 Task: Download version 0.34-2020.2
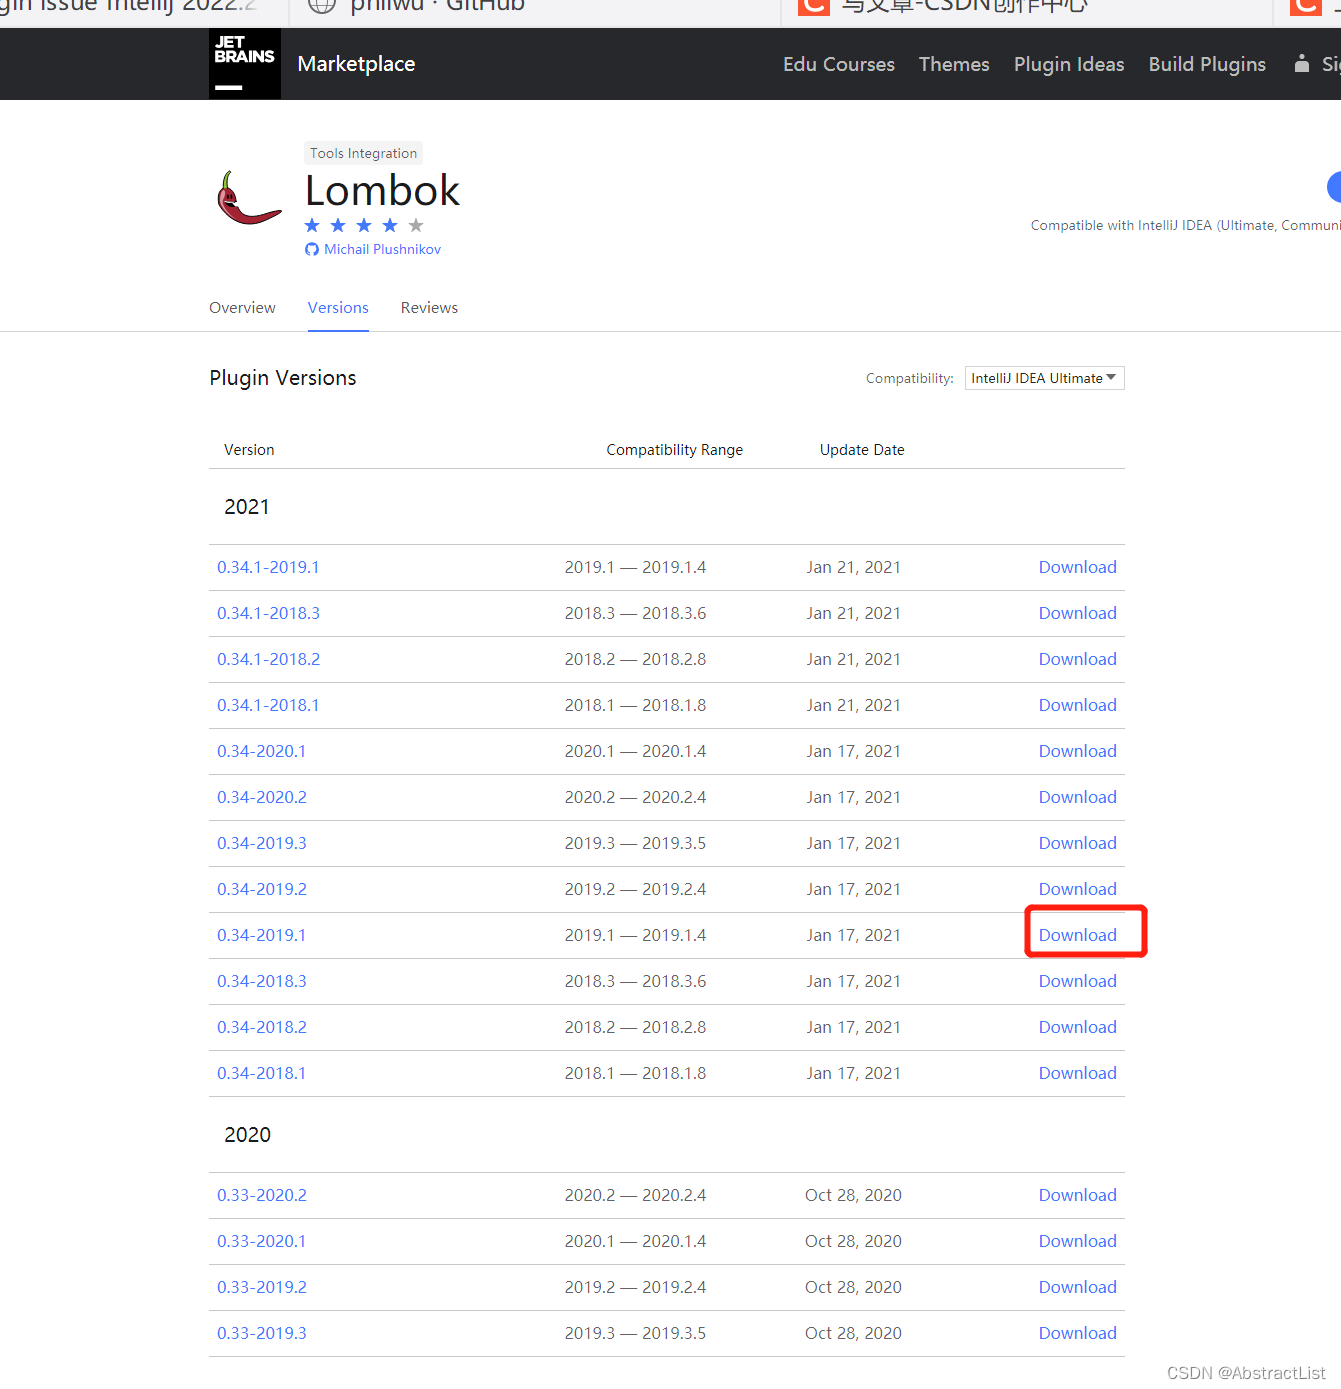click(1077, 797)
